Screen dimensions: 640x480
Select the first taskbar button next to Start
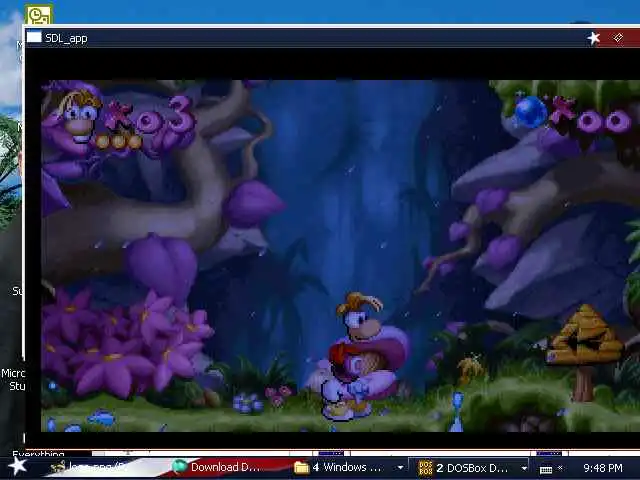[x=98, y=467]
